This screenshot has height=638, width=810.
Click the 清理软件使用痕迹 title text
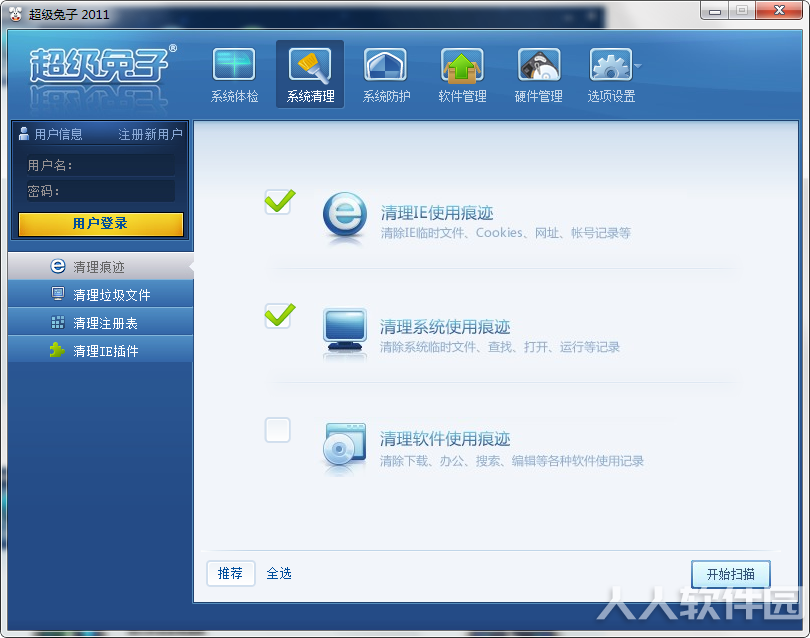(445, 439)
